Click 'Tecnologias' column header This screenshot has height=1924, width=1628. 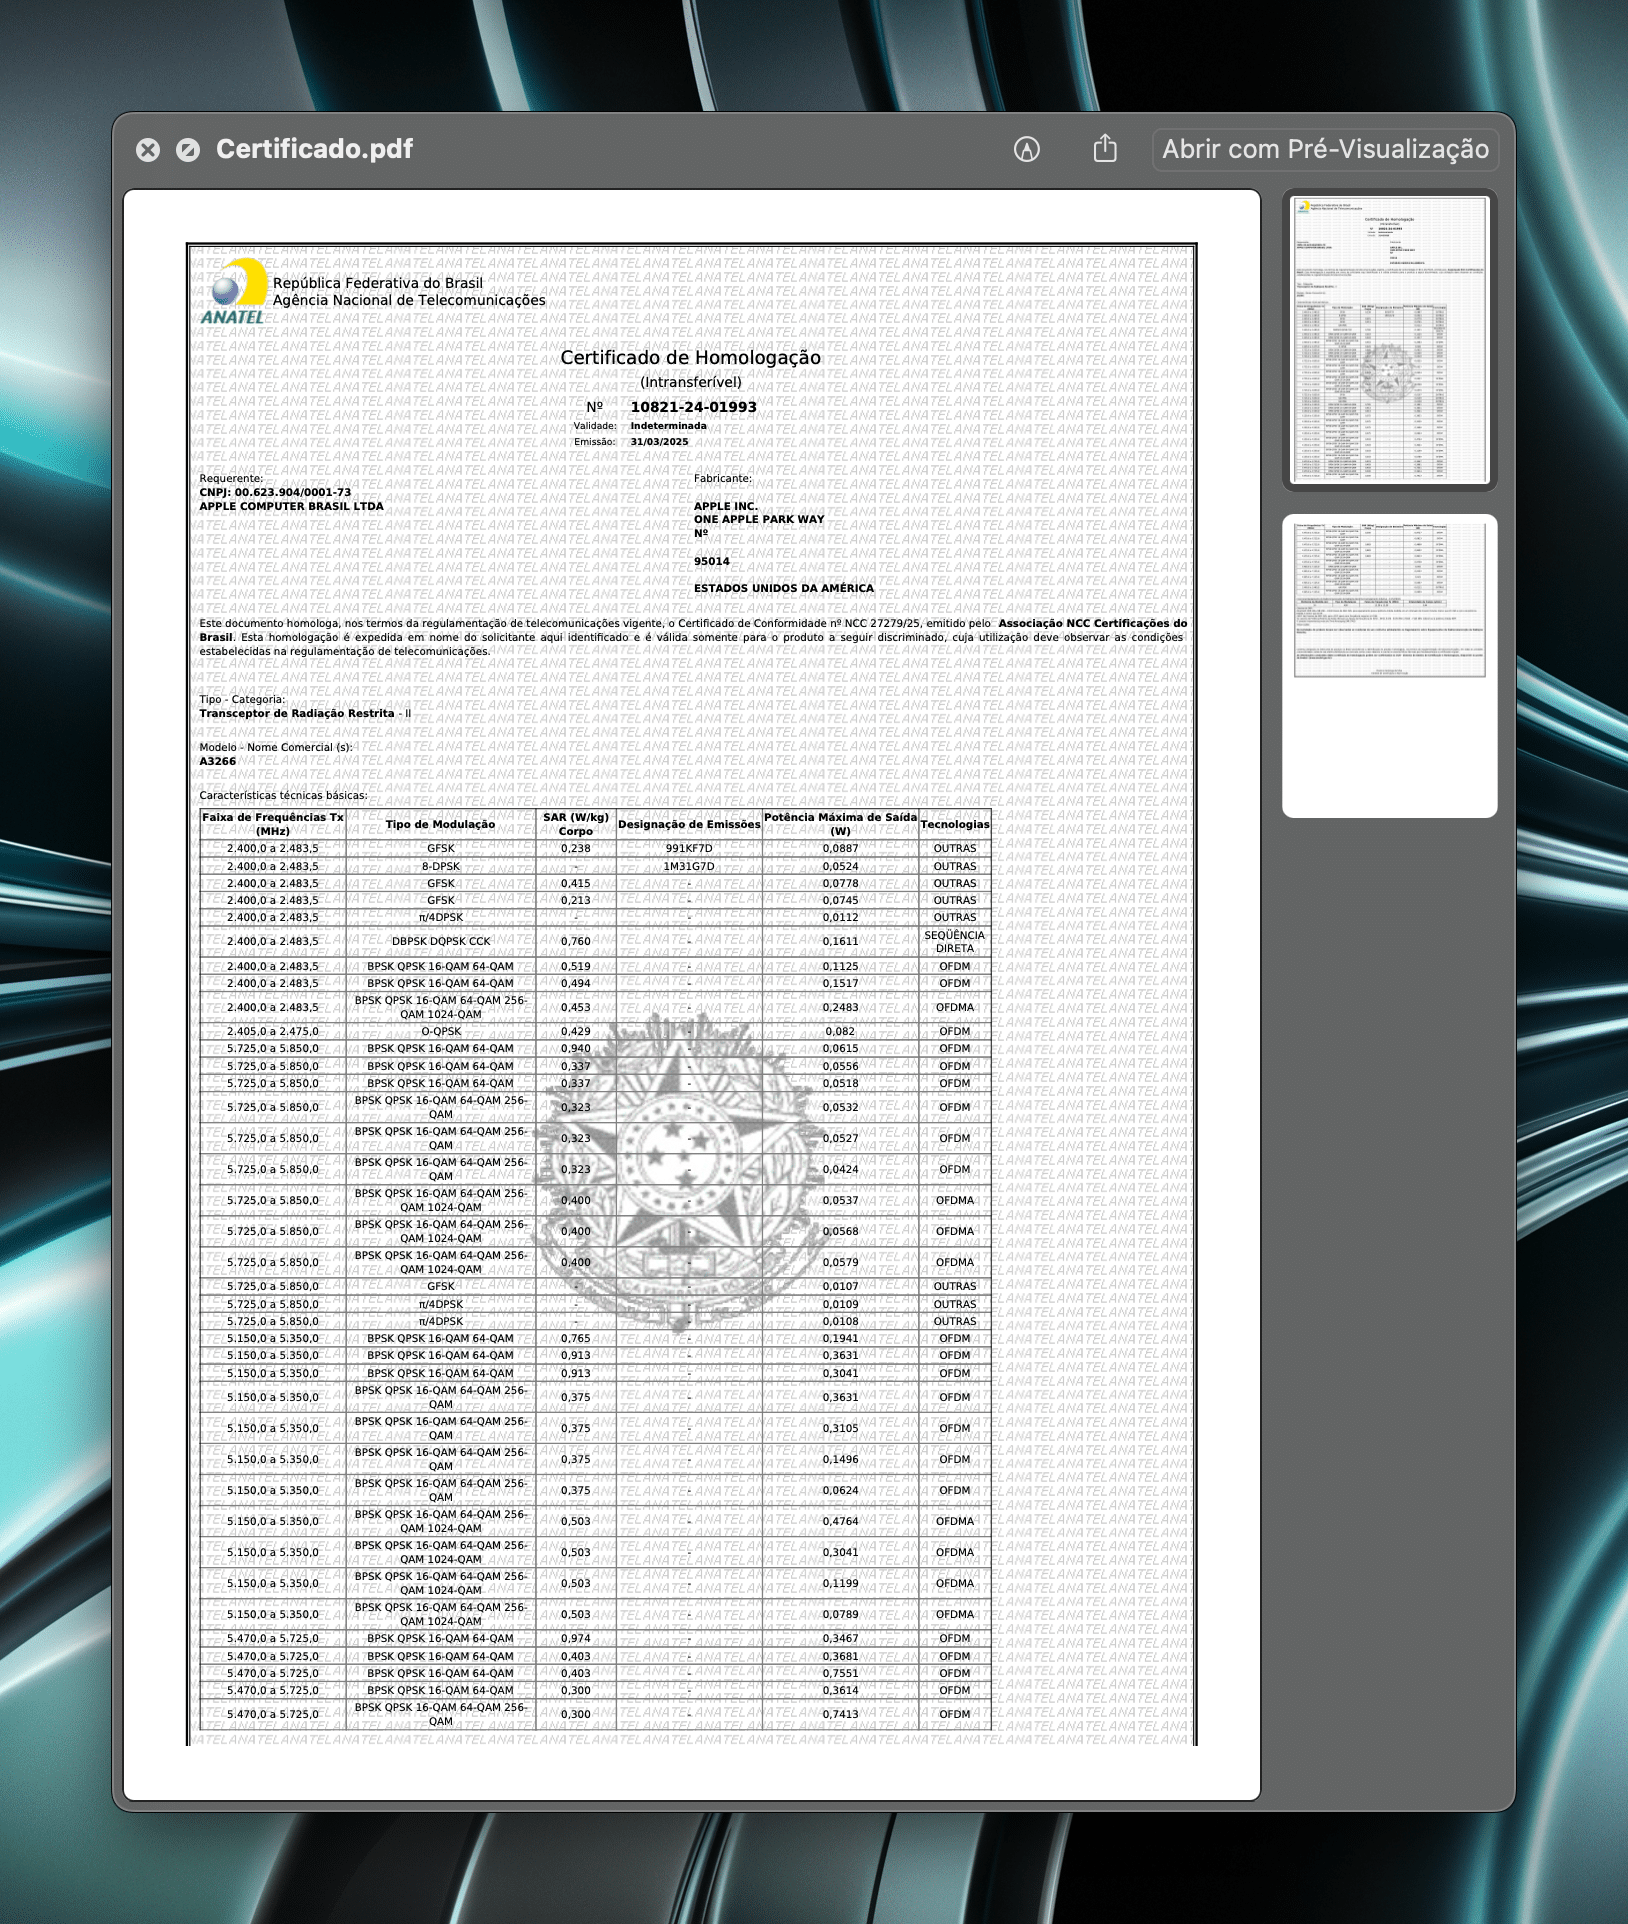(955, 824)
